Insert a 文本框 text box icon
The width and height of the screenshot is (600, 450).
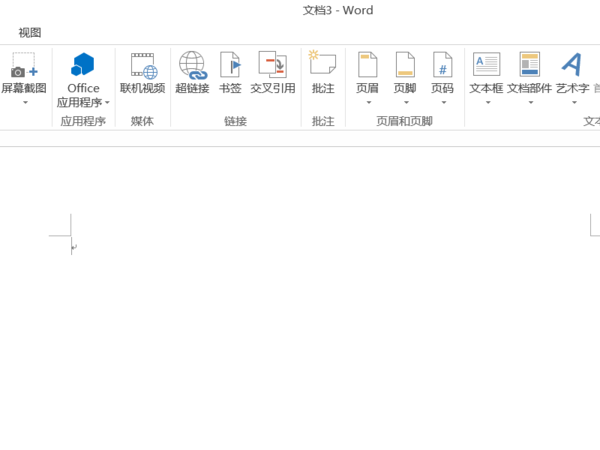click(x=486, y=64)
